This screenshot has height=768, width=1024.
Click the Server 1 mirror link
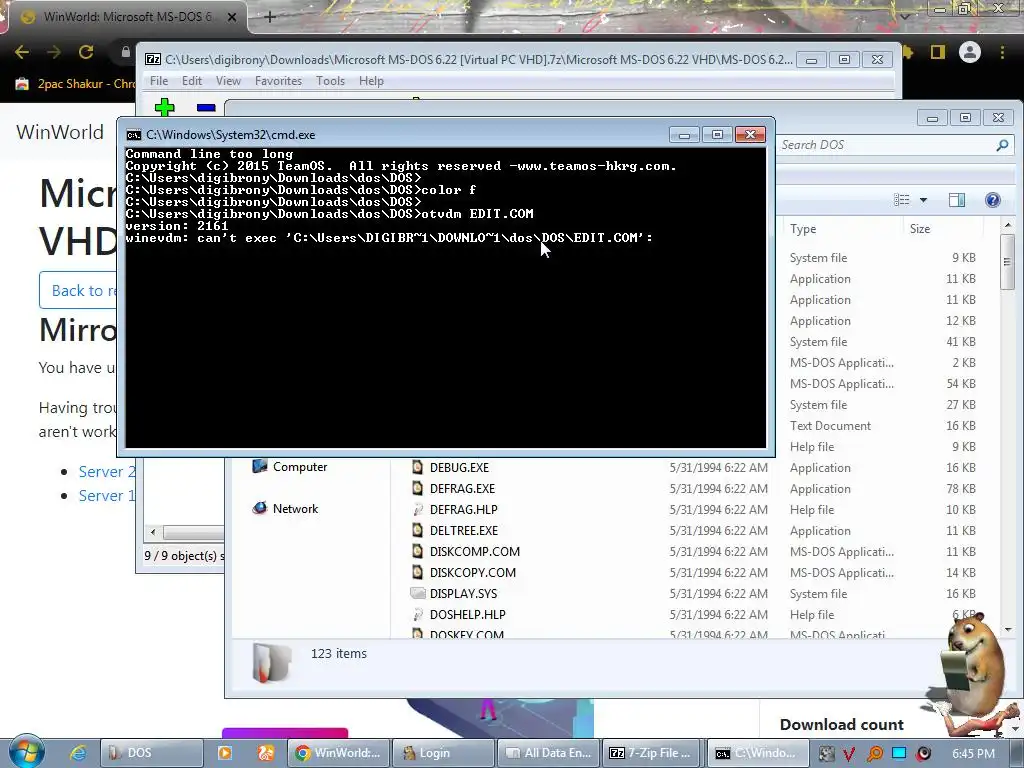click(x=106, y=496)
